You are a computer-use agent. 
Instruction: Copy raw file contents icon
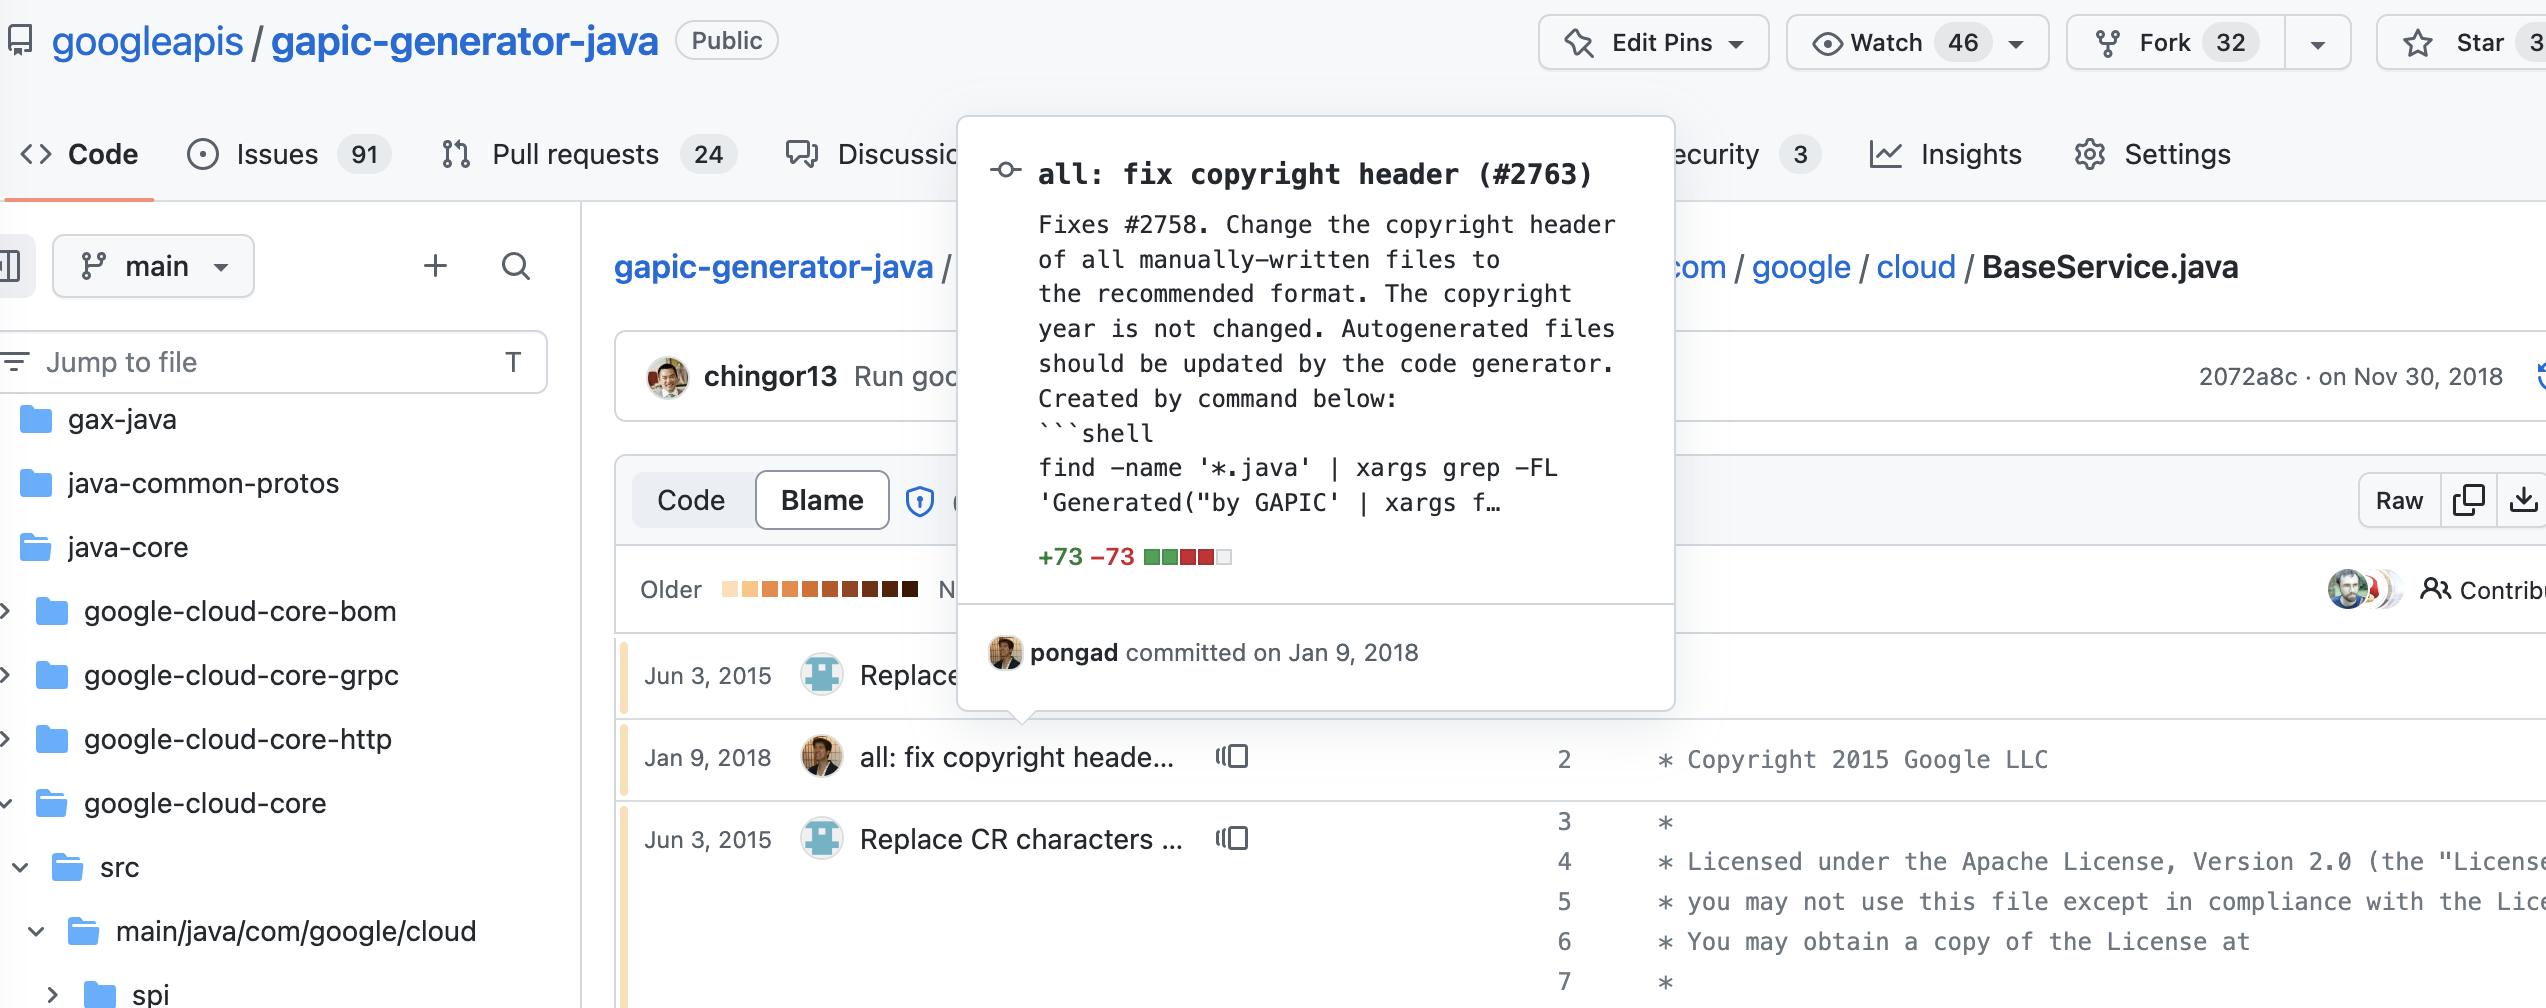tap(2468, 501)
